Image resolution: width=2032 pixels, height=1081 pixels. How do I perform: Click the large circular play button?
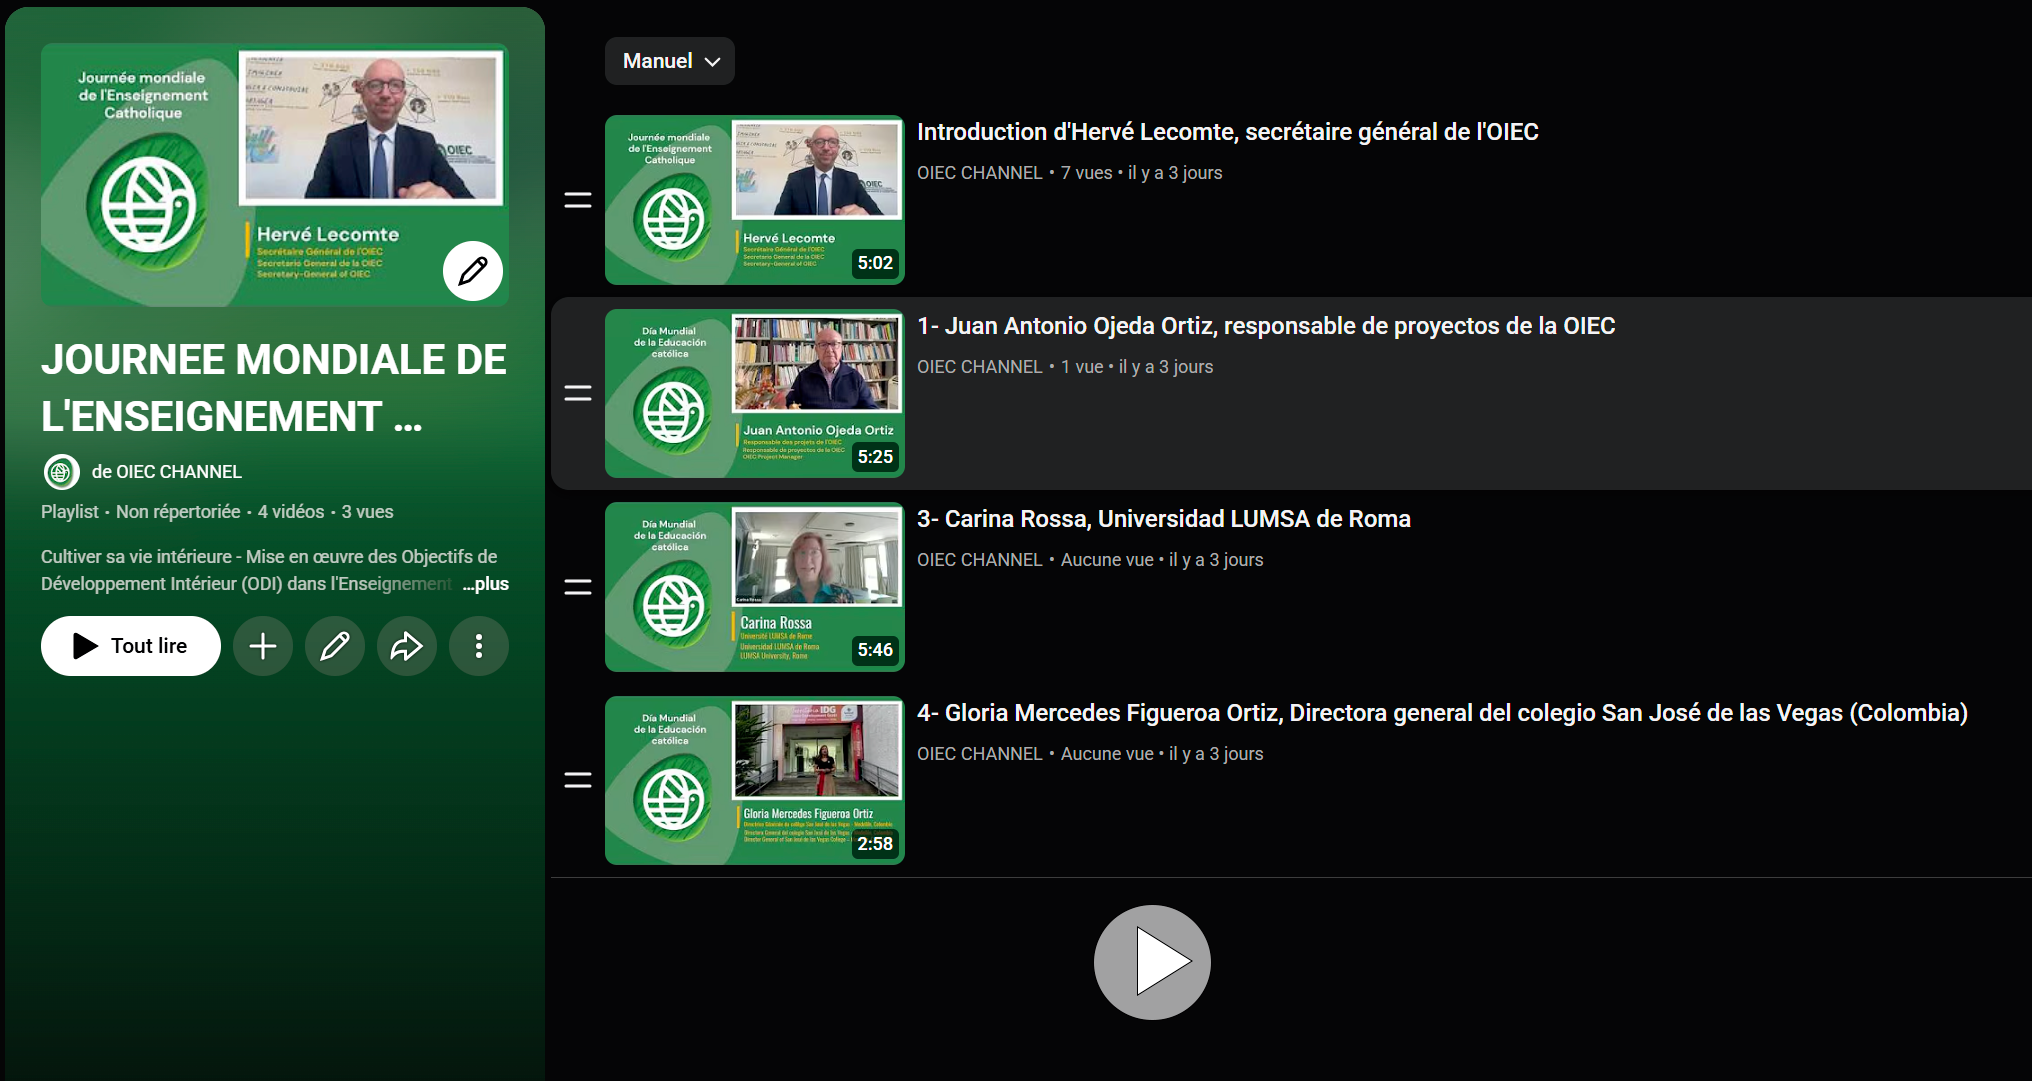pos(1152,962)
